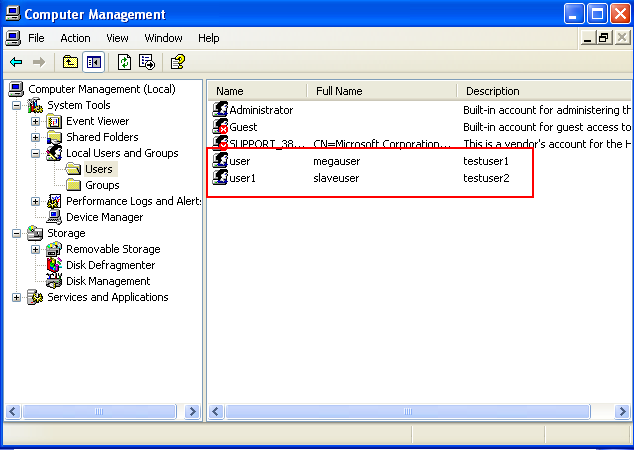634x450 pixels.
Task: Click the user list horizontal scrollbar thumb
Action: pyautogui.click(x=408, y=412)
